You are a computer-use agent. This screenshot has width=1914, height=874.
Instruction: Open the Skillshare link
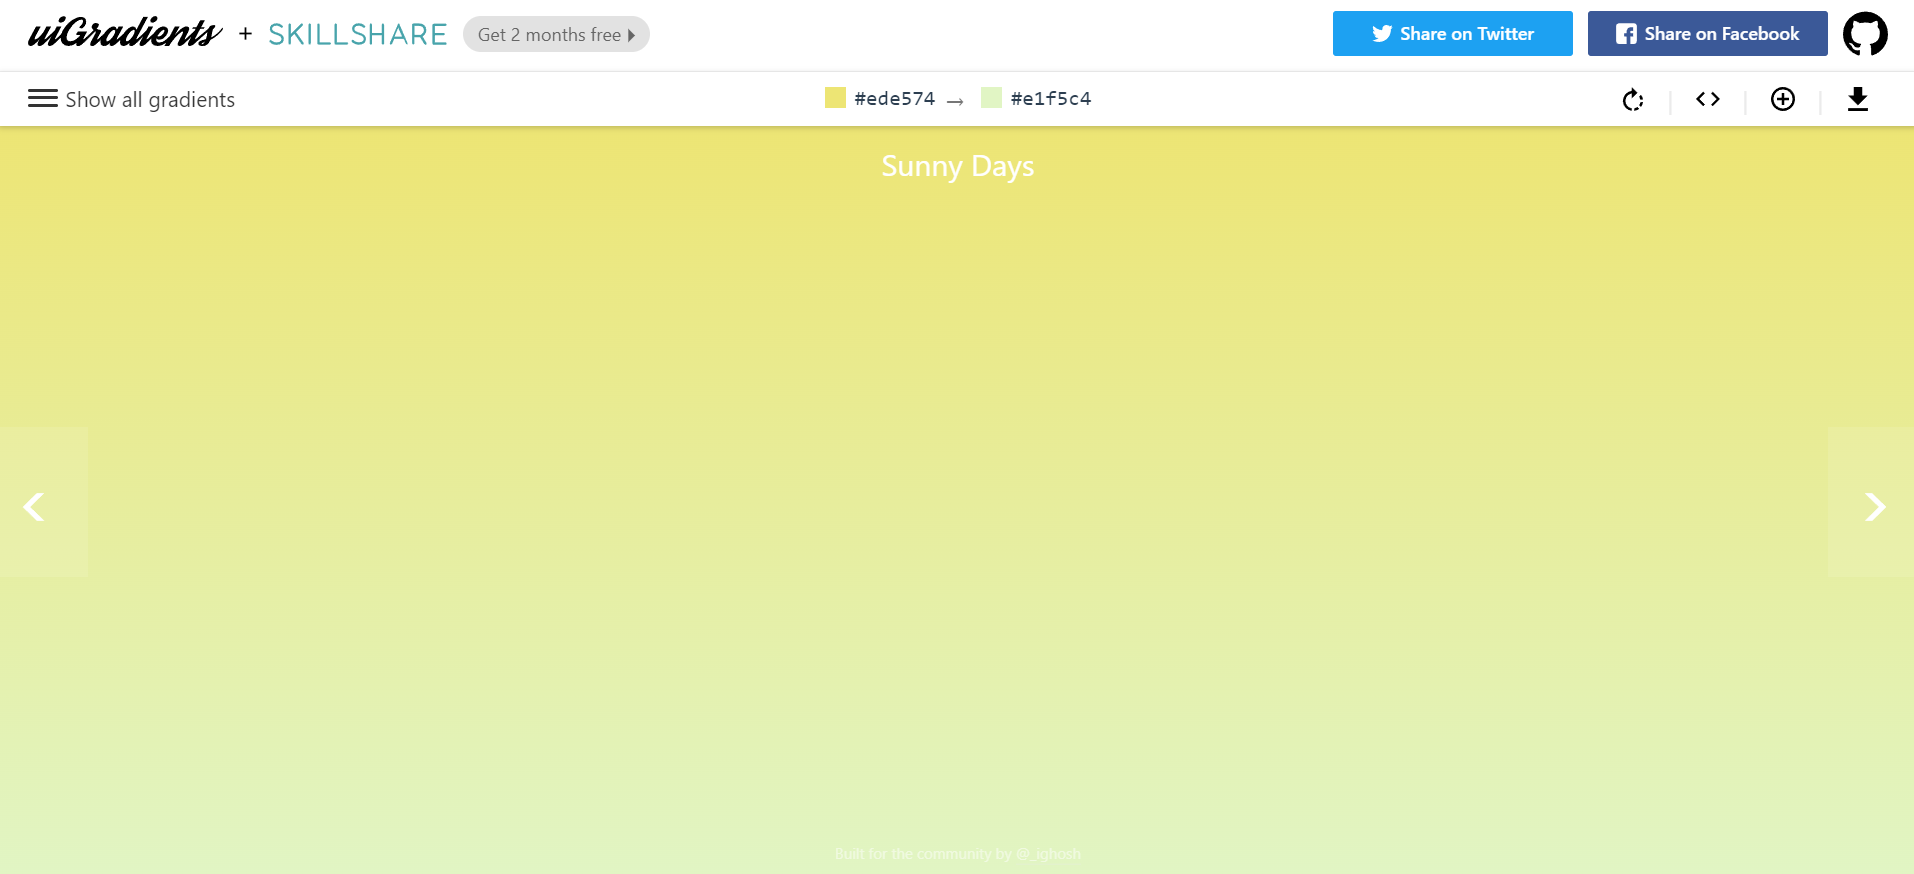pyautogui.click(x=358, y=34)
